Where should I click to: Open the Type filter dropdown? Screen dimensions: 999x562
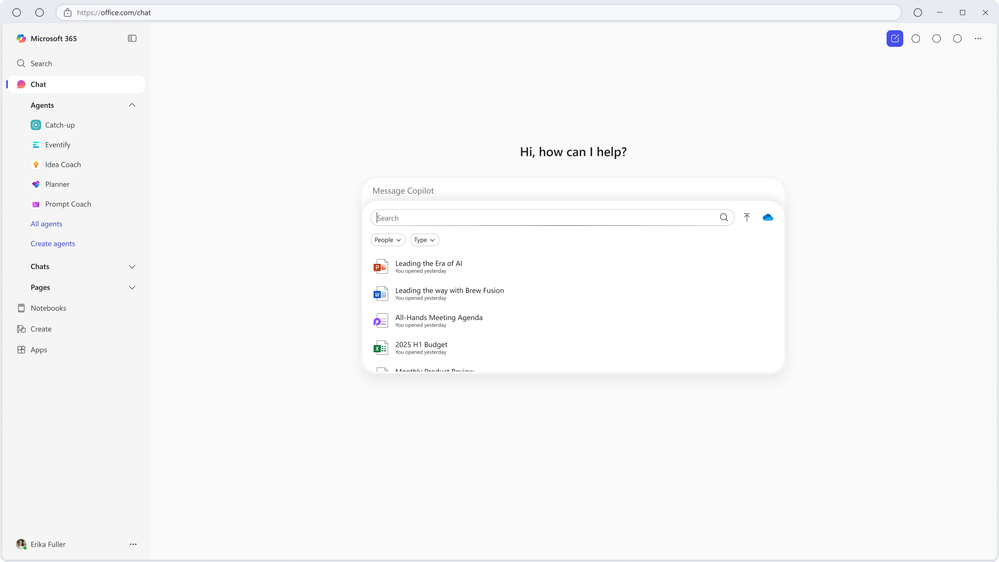point(424,240)
